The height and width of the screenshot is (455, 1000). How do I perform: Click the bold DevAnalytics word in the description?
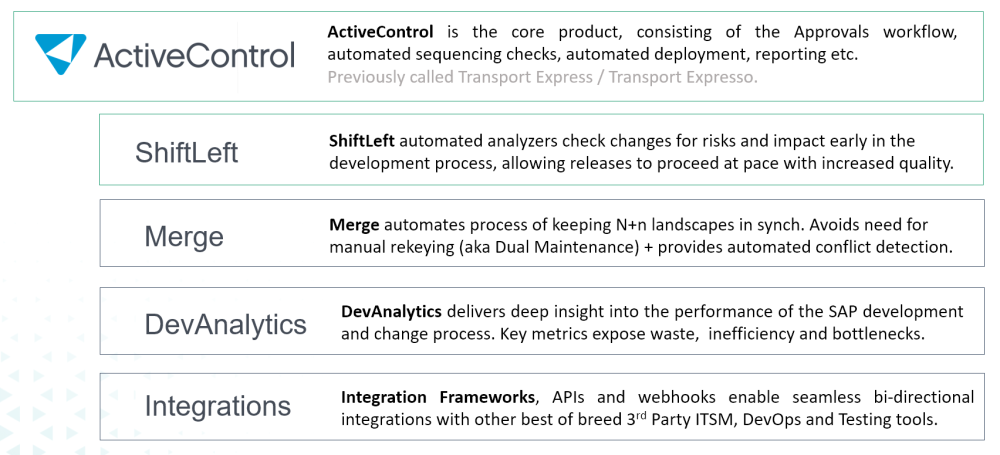tap(391, 311)
